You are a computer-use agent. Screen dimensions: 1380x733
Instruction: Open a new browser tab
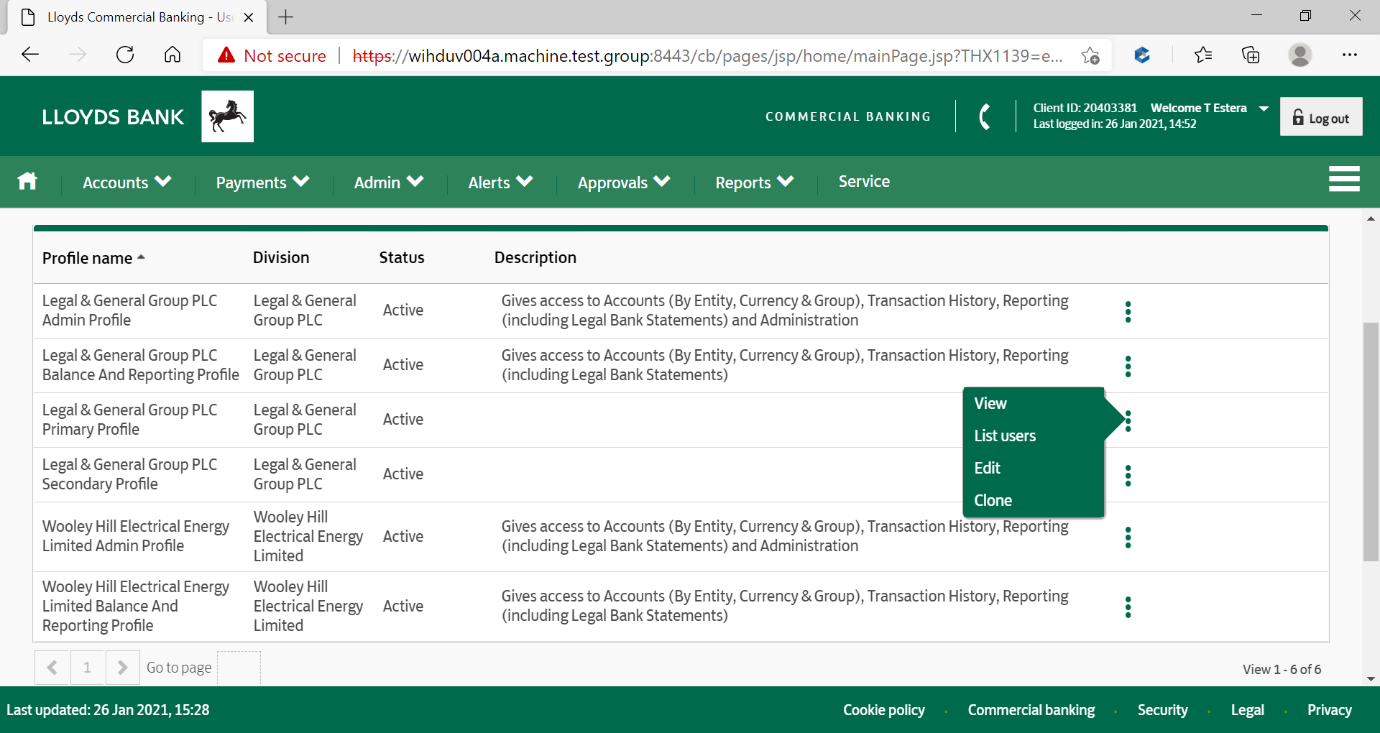(x=286, y=17)
